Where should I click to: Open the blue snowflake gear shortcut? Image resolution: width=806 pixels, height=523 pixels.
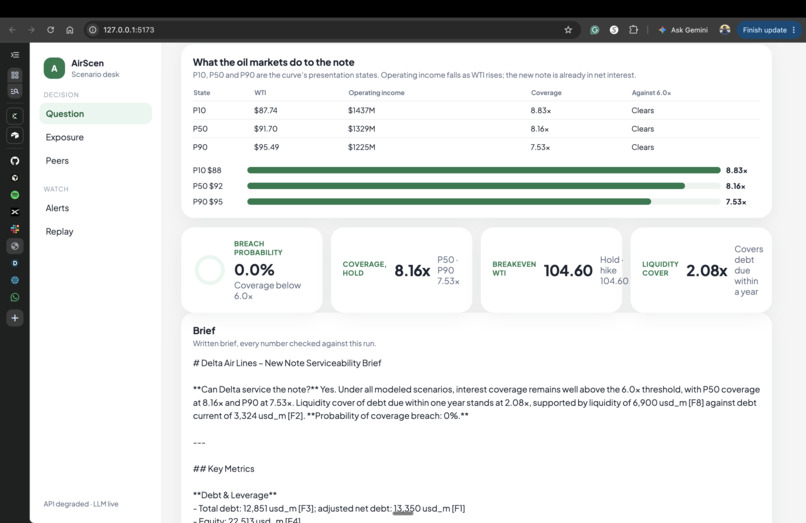(x=15, y=280)
